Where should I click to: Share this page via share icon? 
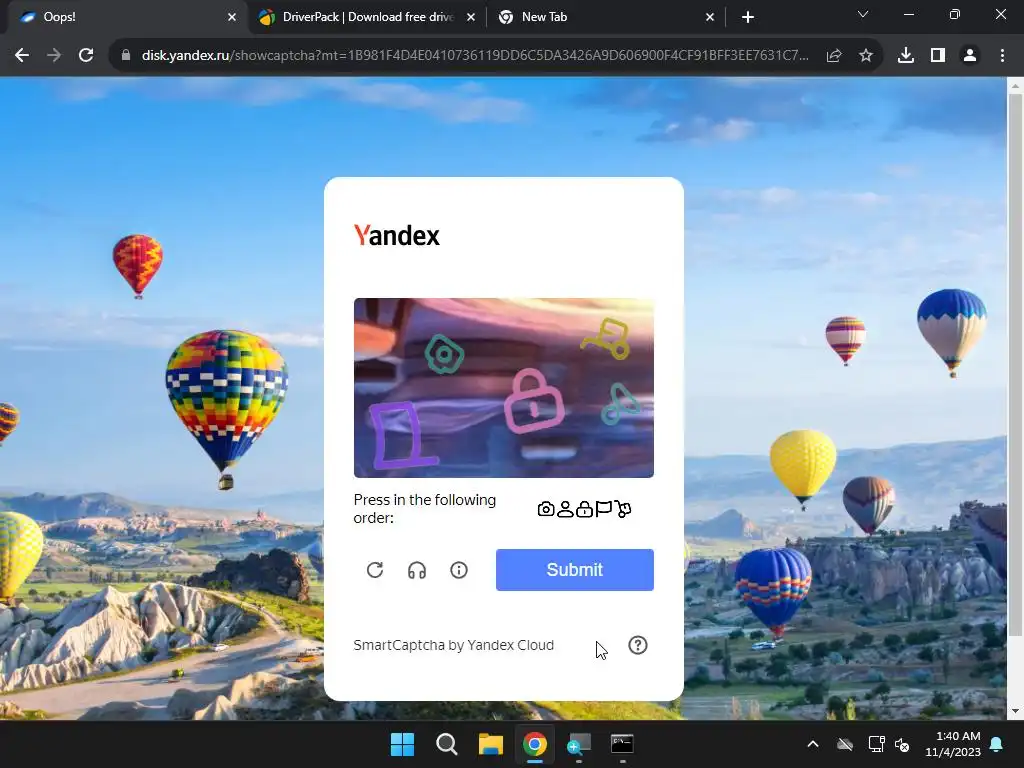834,56
